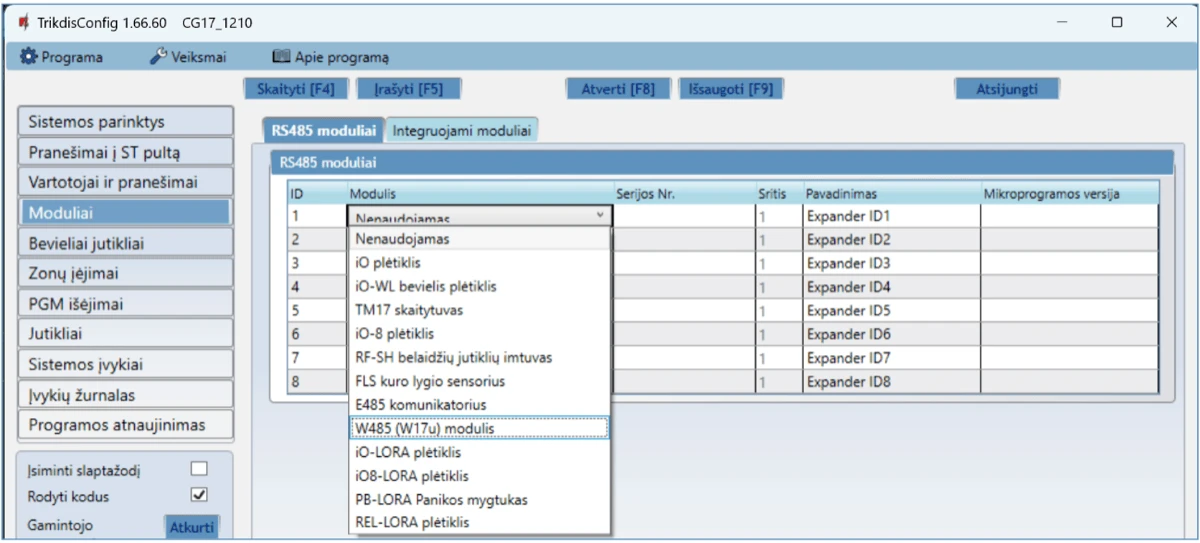Open the Programa menu with gear icon
The height and width of the screenshot is (543, 1200).
(62, 57)
